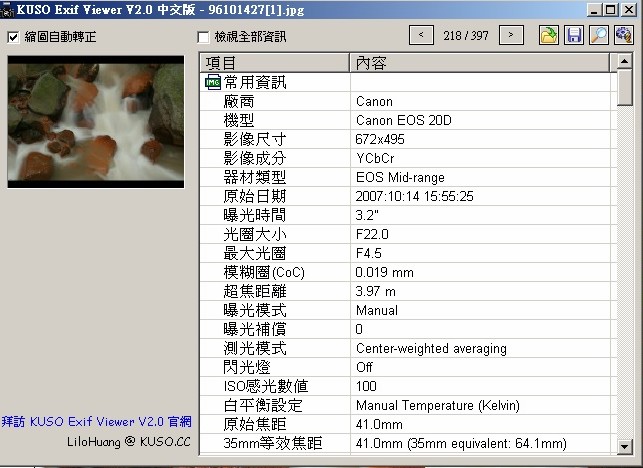Click the 項目 column header

275,63
